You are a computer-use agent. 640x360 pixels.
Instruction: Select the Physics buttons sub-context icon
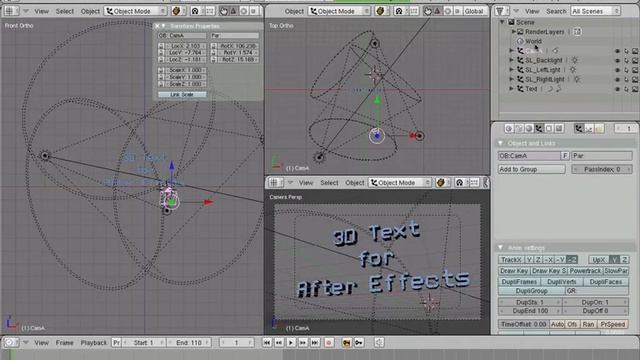click(x=589, y=129)
